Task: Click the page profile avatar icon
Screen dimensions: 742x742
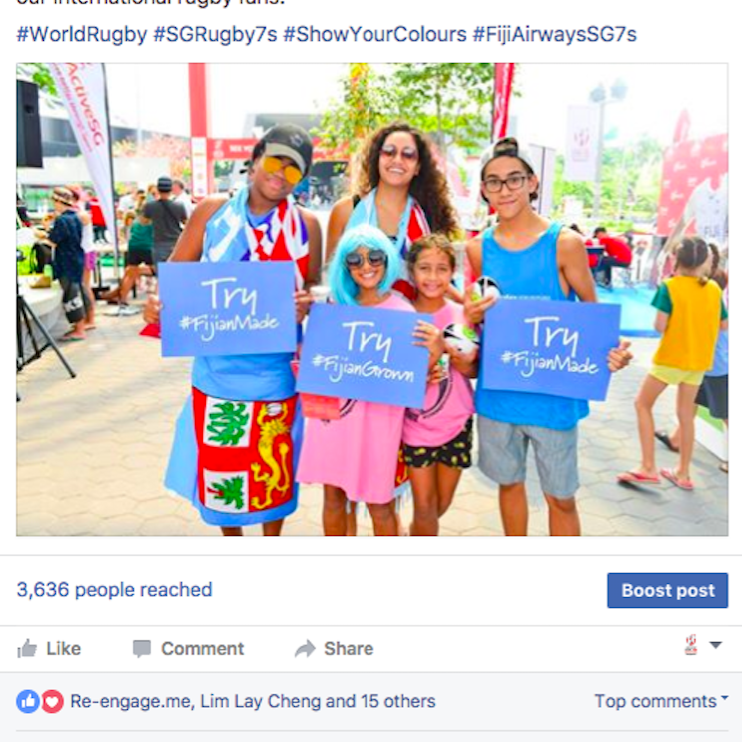Action: tap(691, 645)
